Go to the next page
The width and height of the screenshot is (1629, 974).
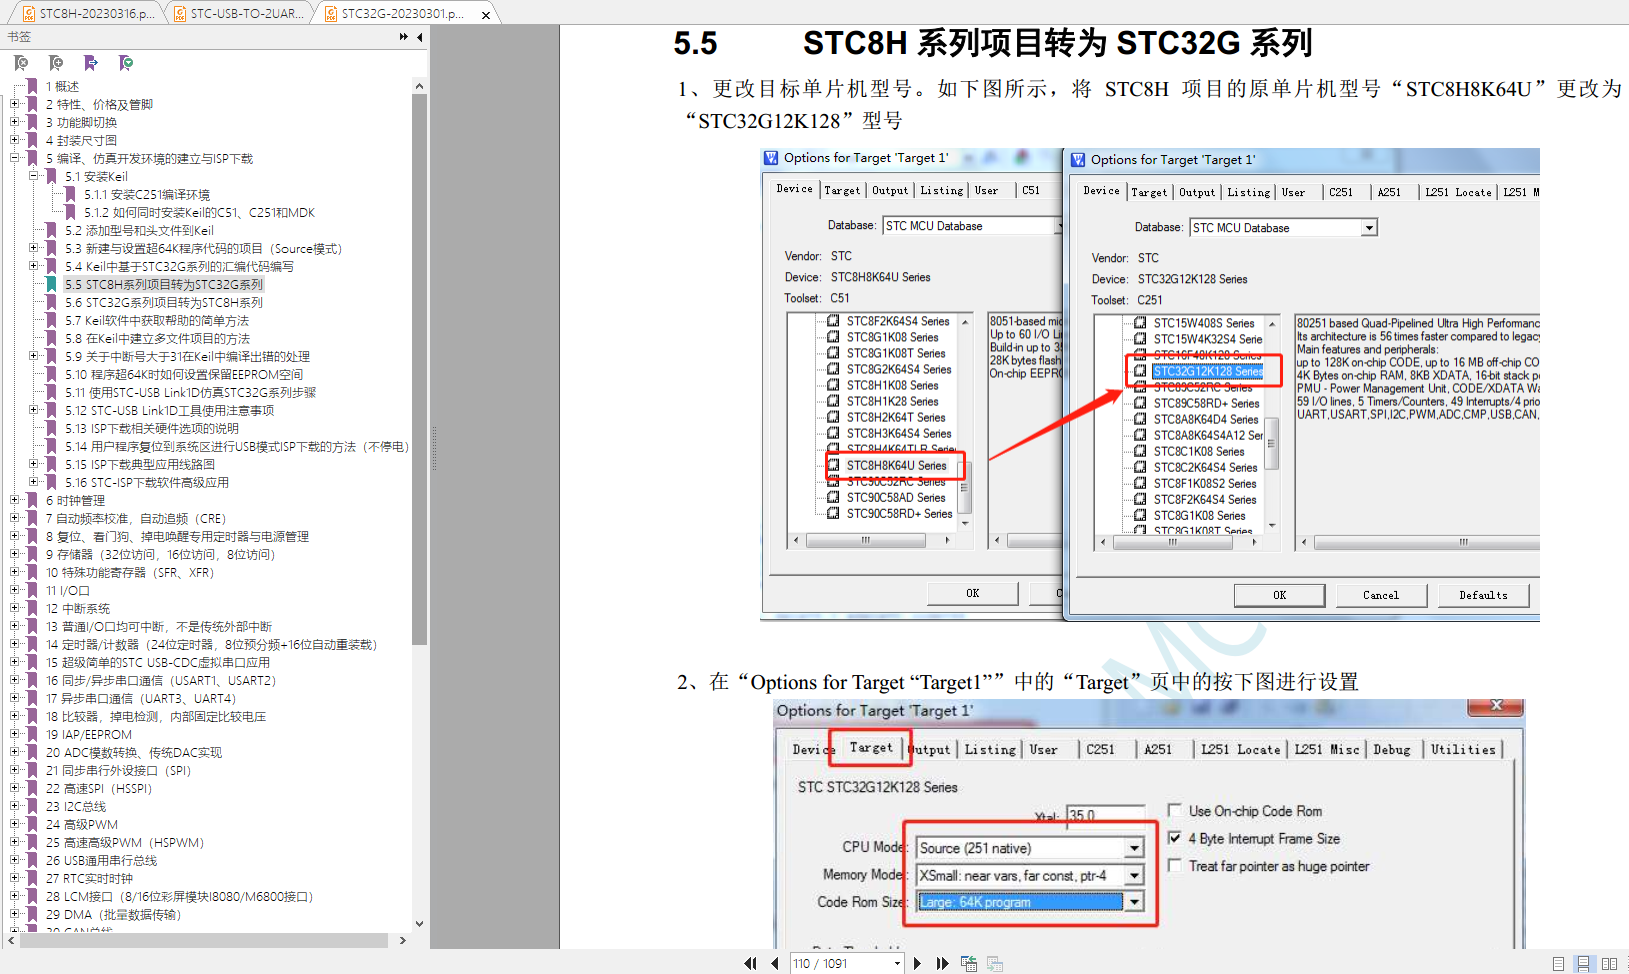(917, 963)
